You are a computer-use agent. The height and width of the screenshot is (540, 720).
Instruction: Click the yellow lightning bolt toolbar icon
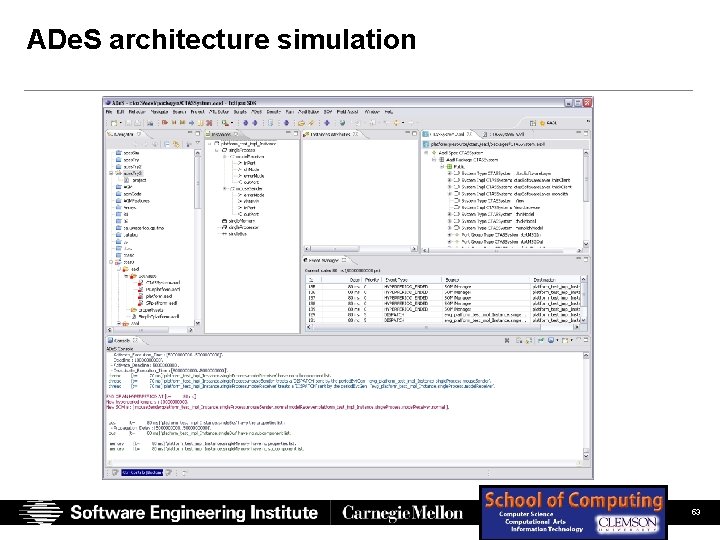click(311, 123)
